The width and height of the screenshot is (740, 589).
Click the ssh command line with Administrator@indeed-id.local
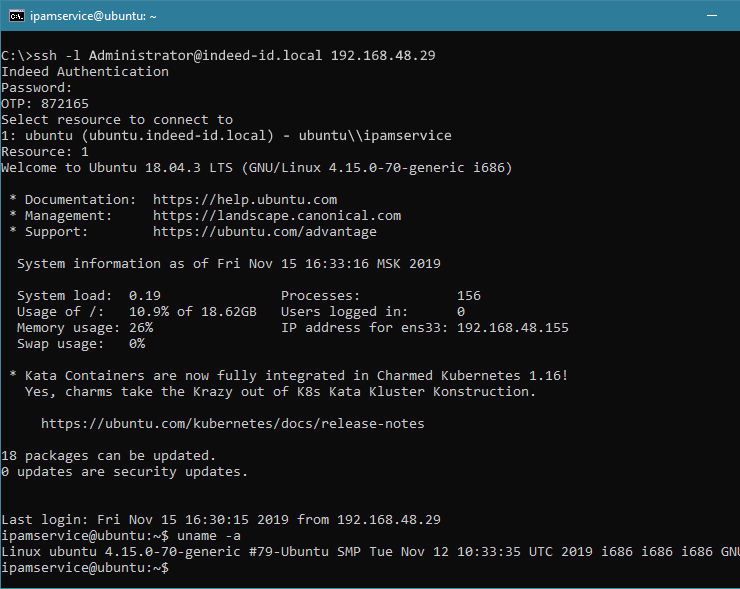point(218,56)
